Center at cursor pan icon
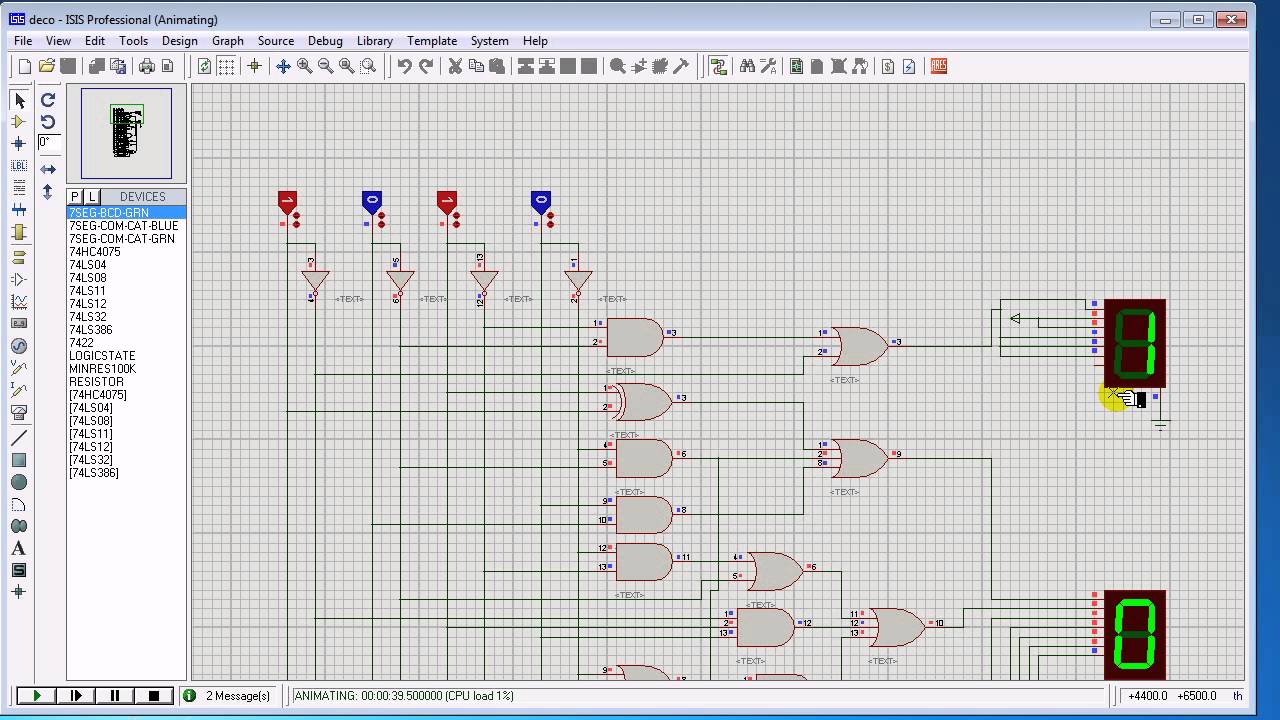This screenshot has width=1280, height=720. (x=283, y=66)
